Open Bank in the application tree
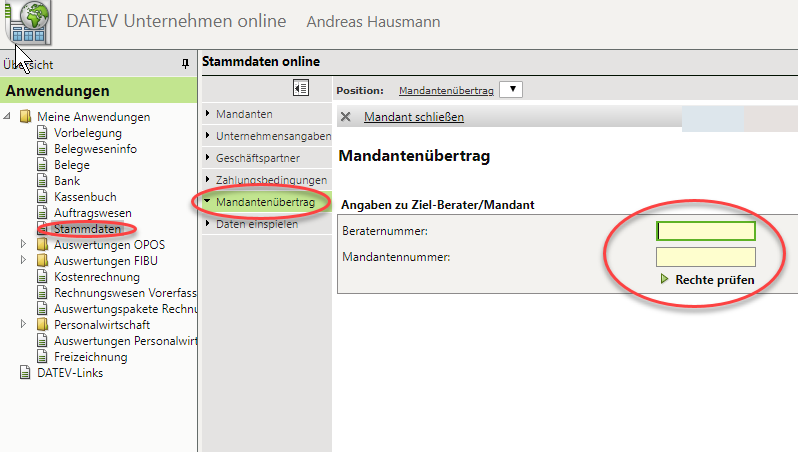This screenshot has height=452, width=798. pyautogui.click(x=67, y=181)
